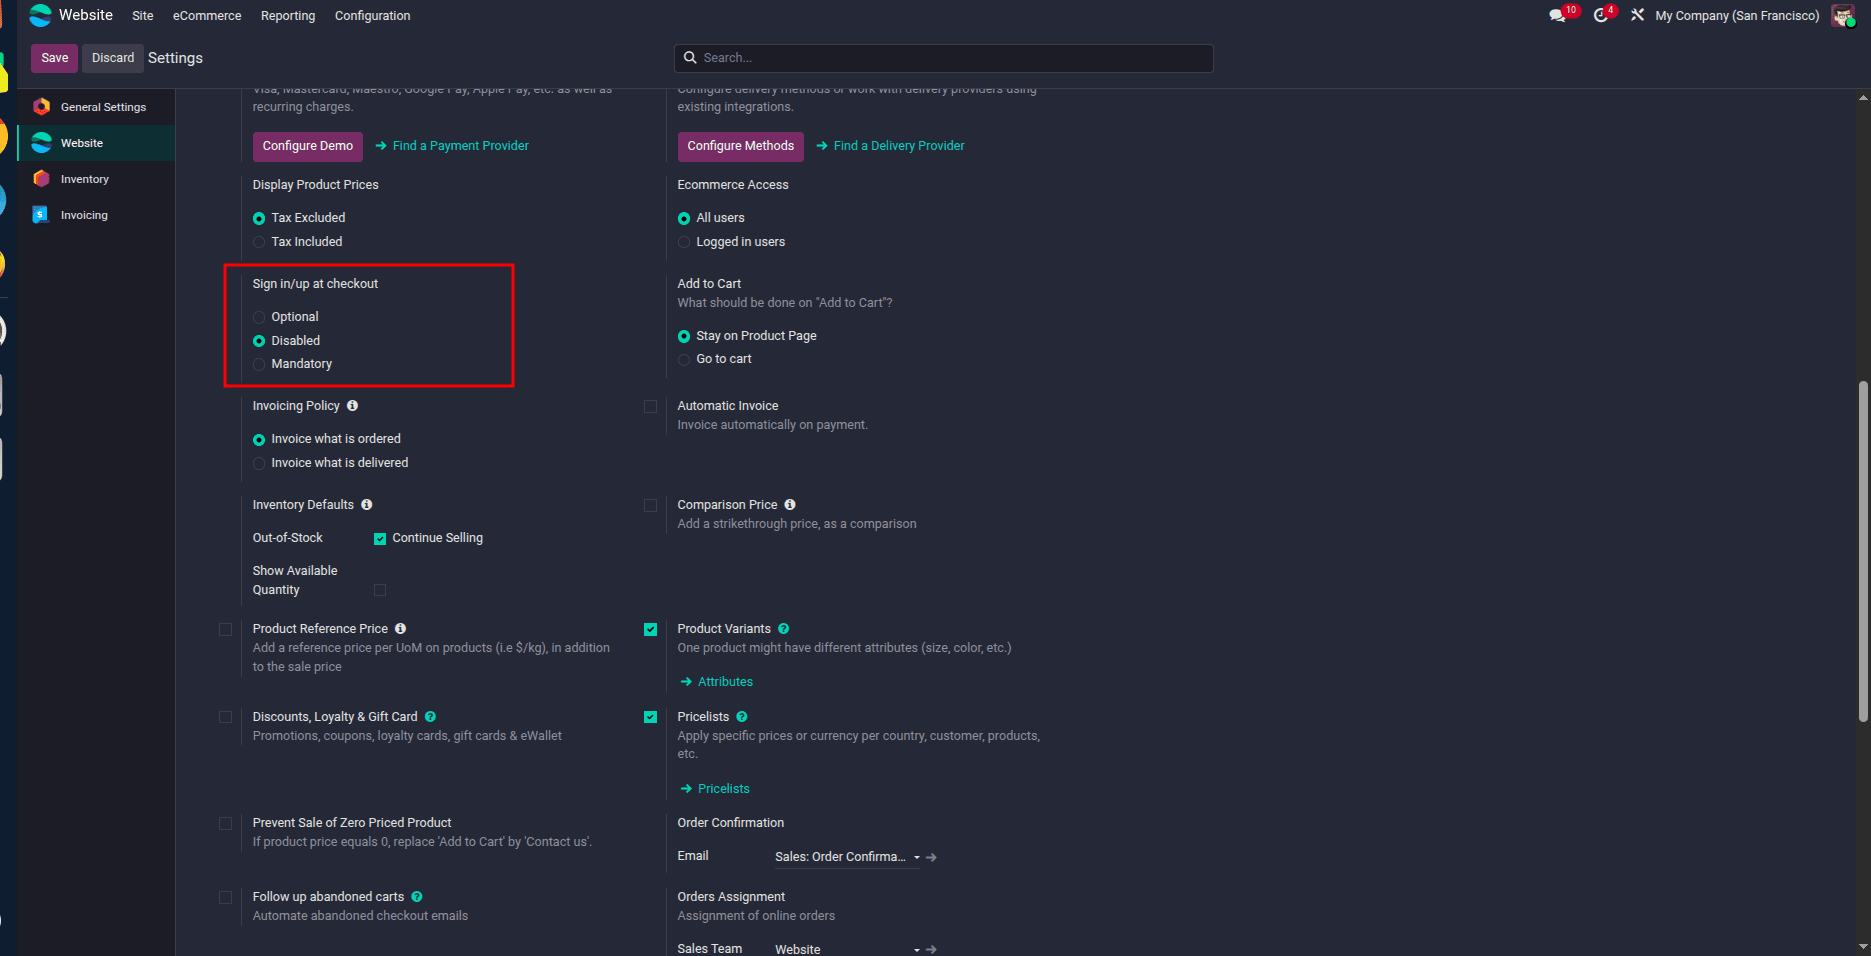Open Find a Payment Provider link
Image resolution: width=1871 pixels, height=956 pixels.
click(x=452, y=146)
